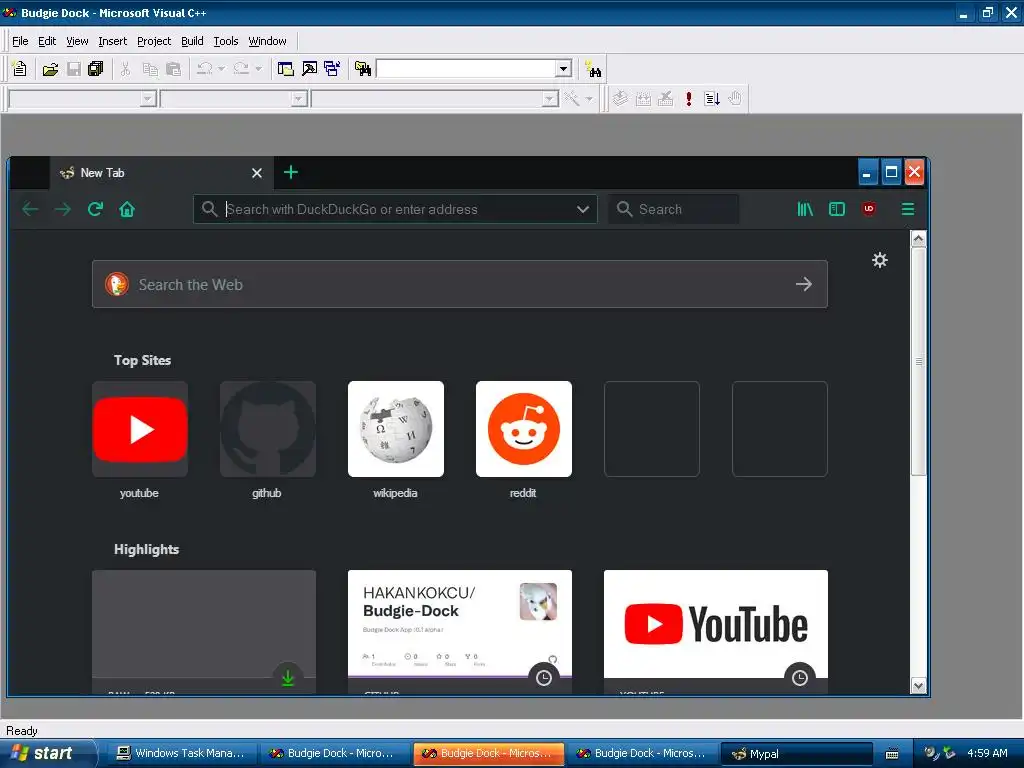Click the Open folder toolbar icon
The width and height of the screenshot is (1024, 768).
[x=50, y=69]
